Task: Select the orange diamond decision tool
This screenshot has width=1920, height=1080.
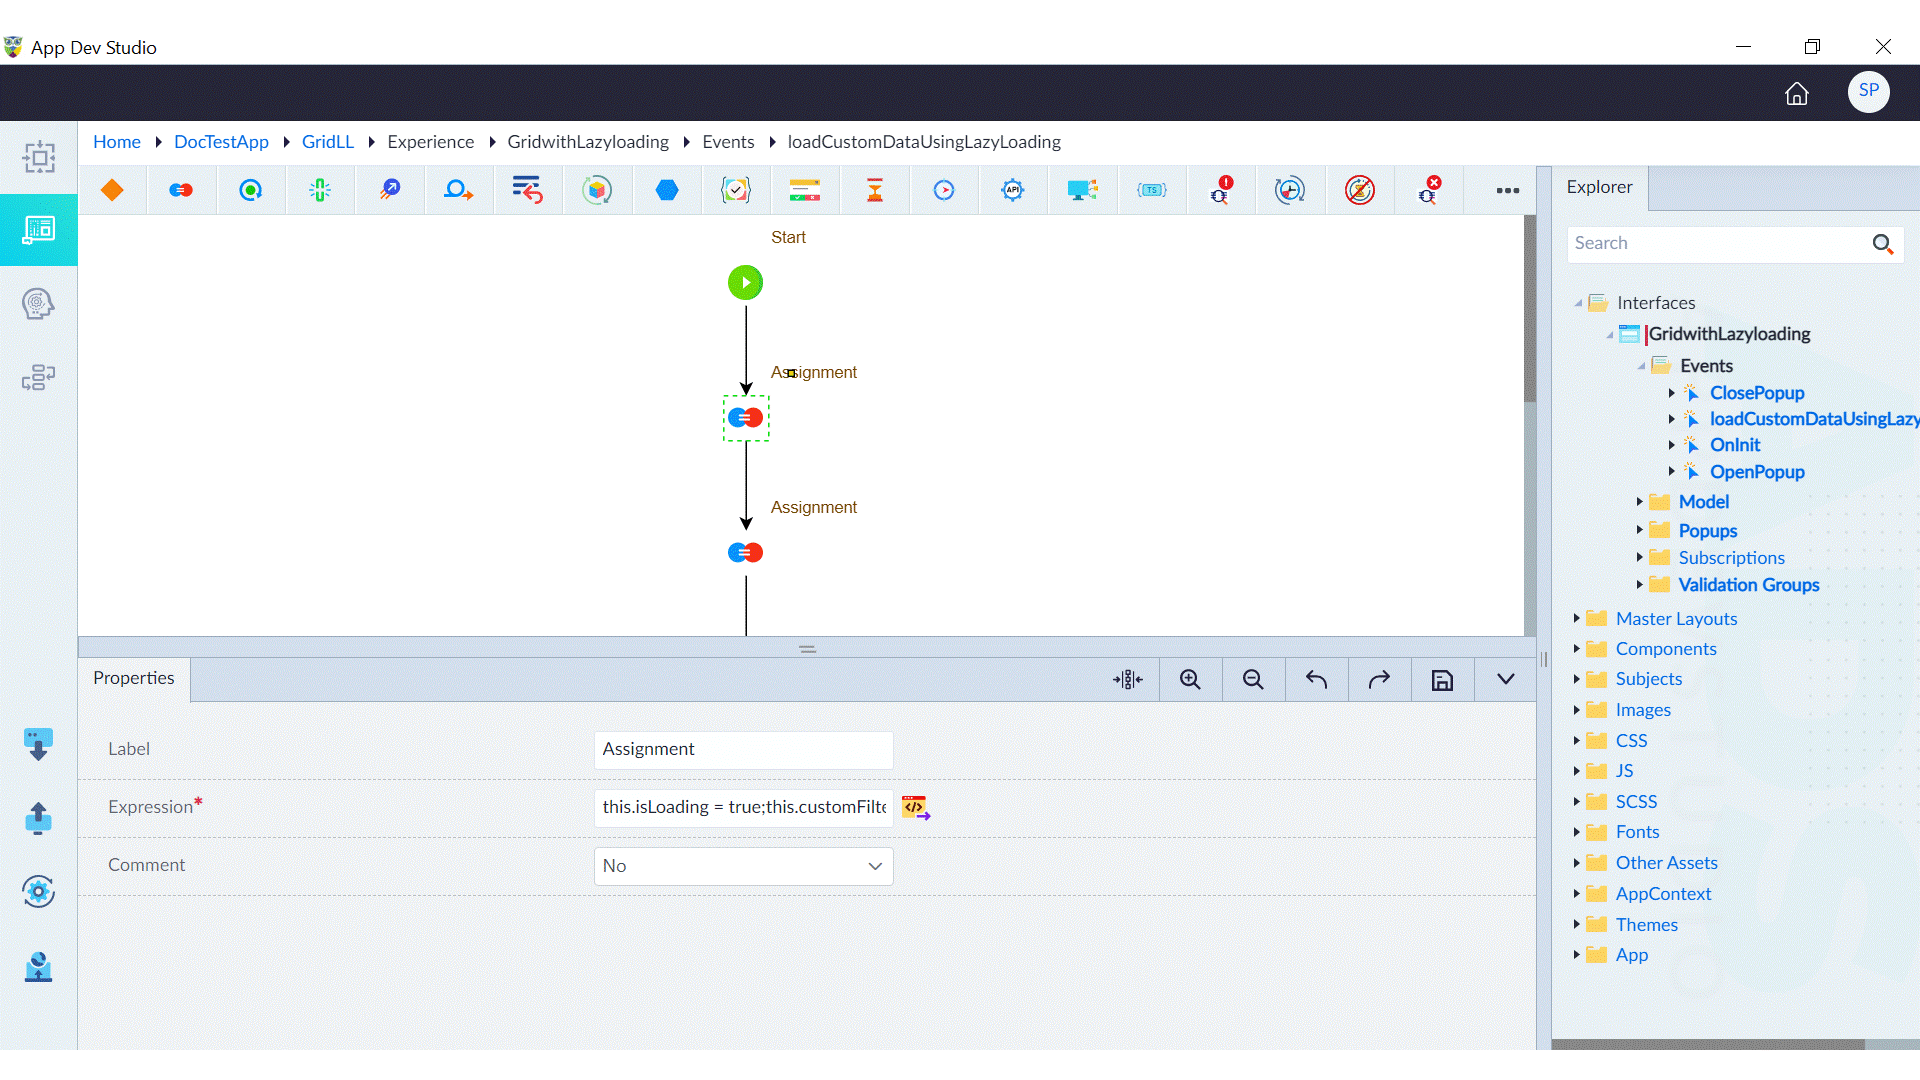Action: pos(112,190)
